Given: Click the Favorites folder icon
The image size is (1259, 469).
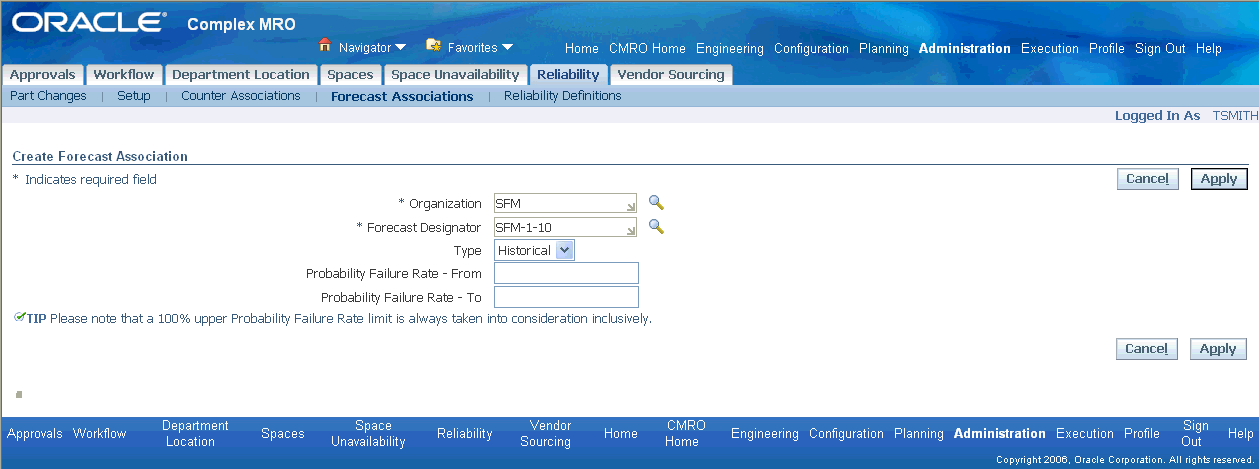Looking at the screenshot, I should 434,46.
